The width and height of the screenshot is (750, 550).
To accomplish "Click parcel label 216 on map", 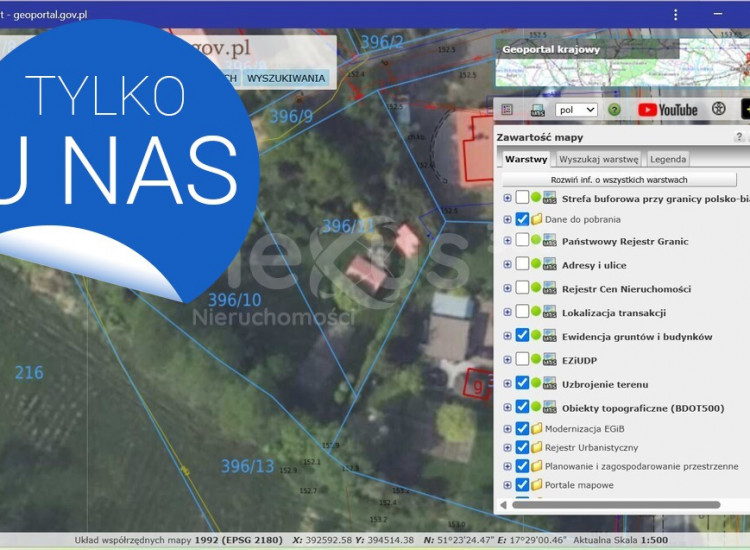I will [x=29, y=373].
